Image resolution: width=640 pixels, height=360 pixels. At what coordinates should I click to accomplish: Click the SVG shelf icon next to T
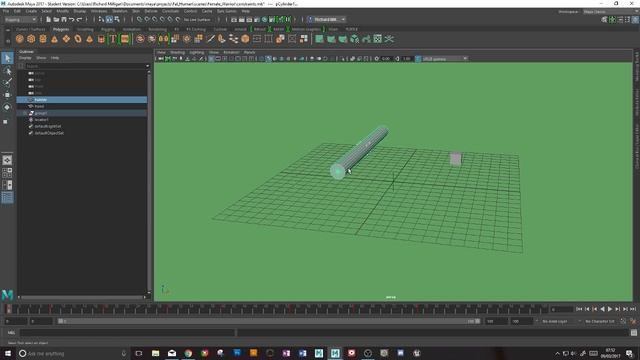pyautogui.click(x=125, y=39)
